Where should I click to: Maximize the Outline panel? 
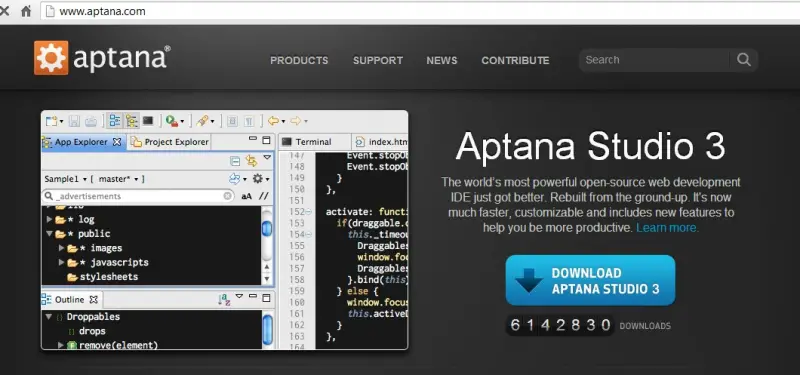266,298
